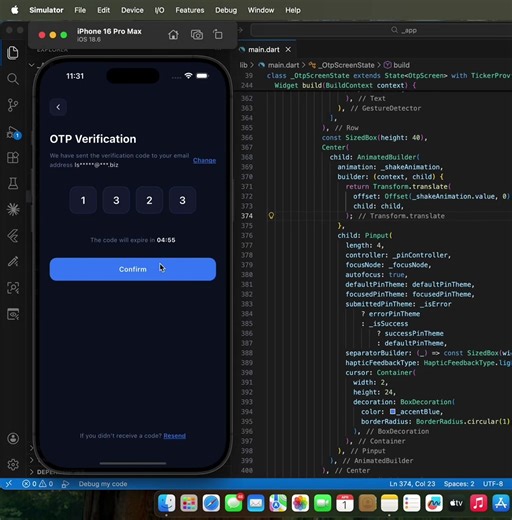Take a Simulator screenshot with camera icon
Viewport: 512px width, 520px height.
197,35
